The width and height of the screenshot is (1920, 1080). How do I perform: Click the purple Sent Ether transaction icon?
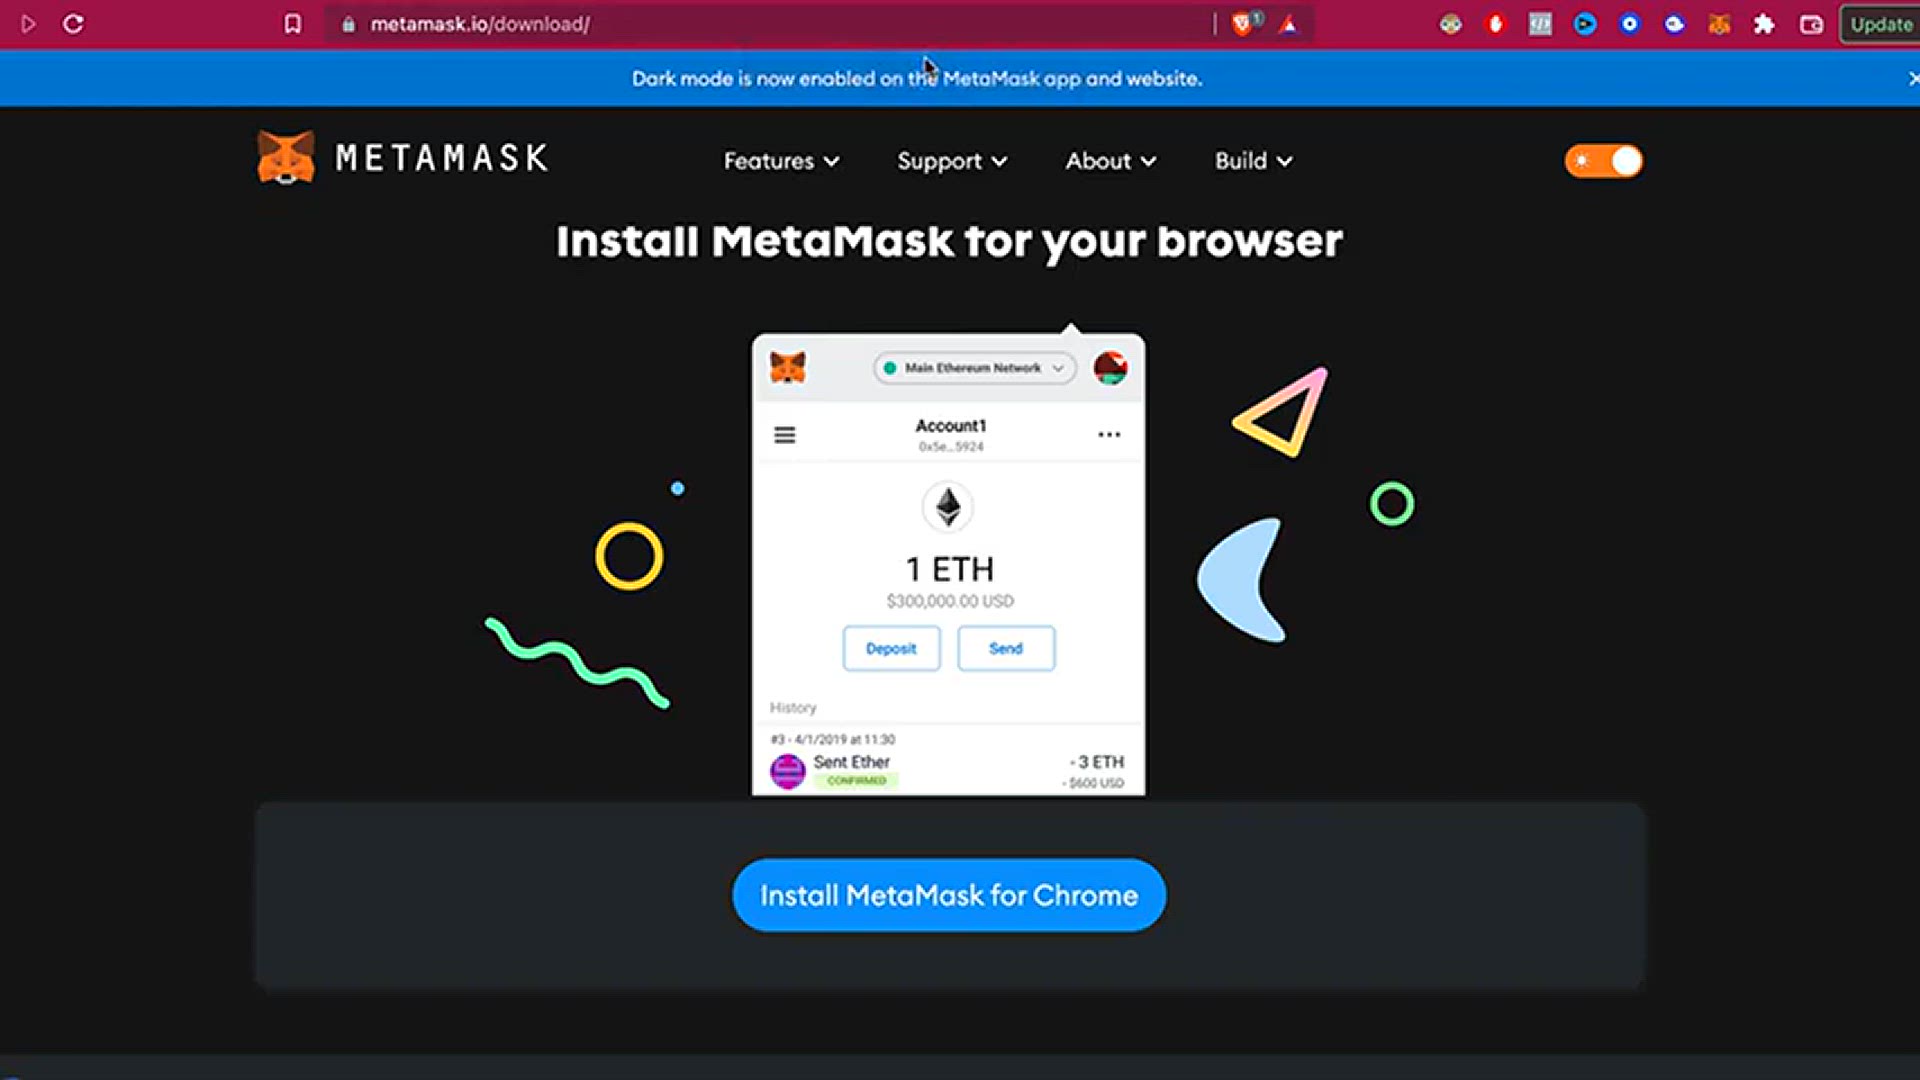[788, 771]
